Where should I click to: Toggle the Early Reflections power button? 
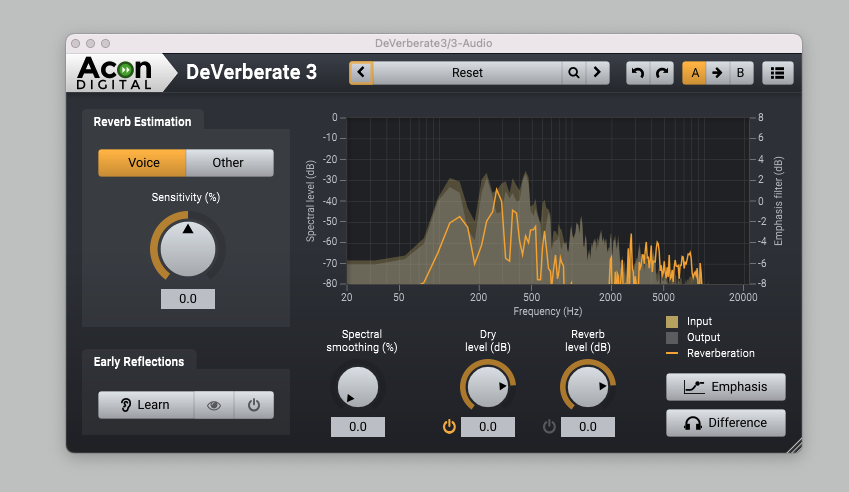tap(254, 405)
